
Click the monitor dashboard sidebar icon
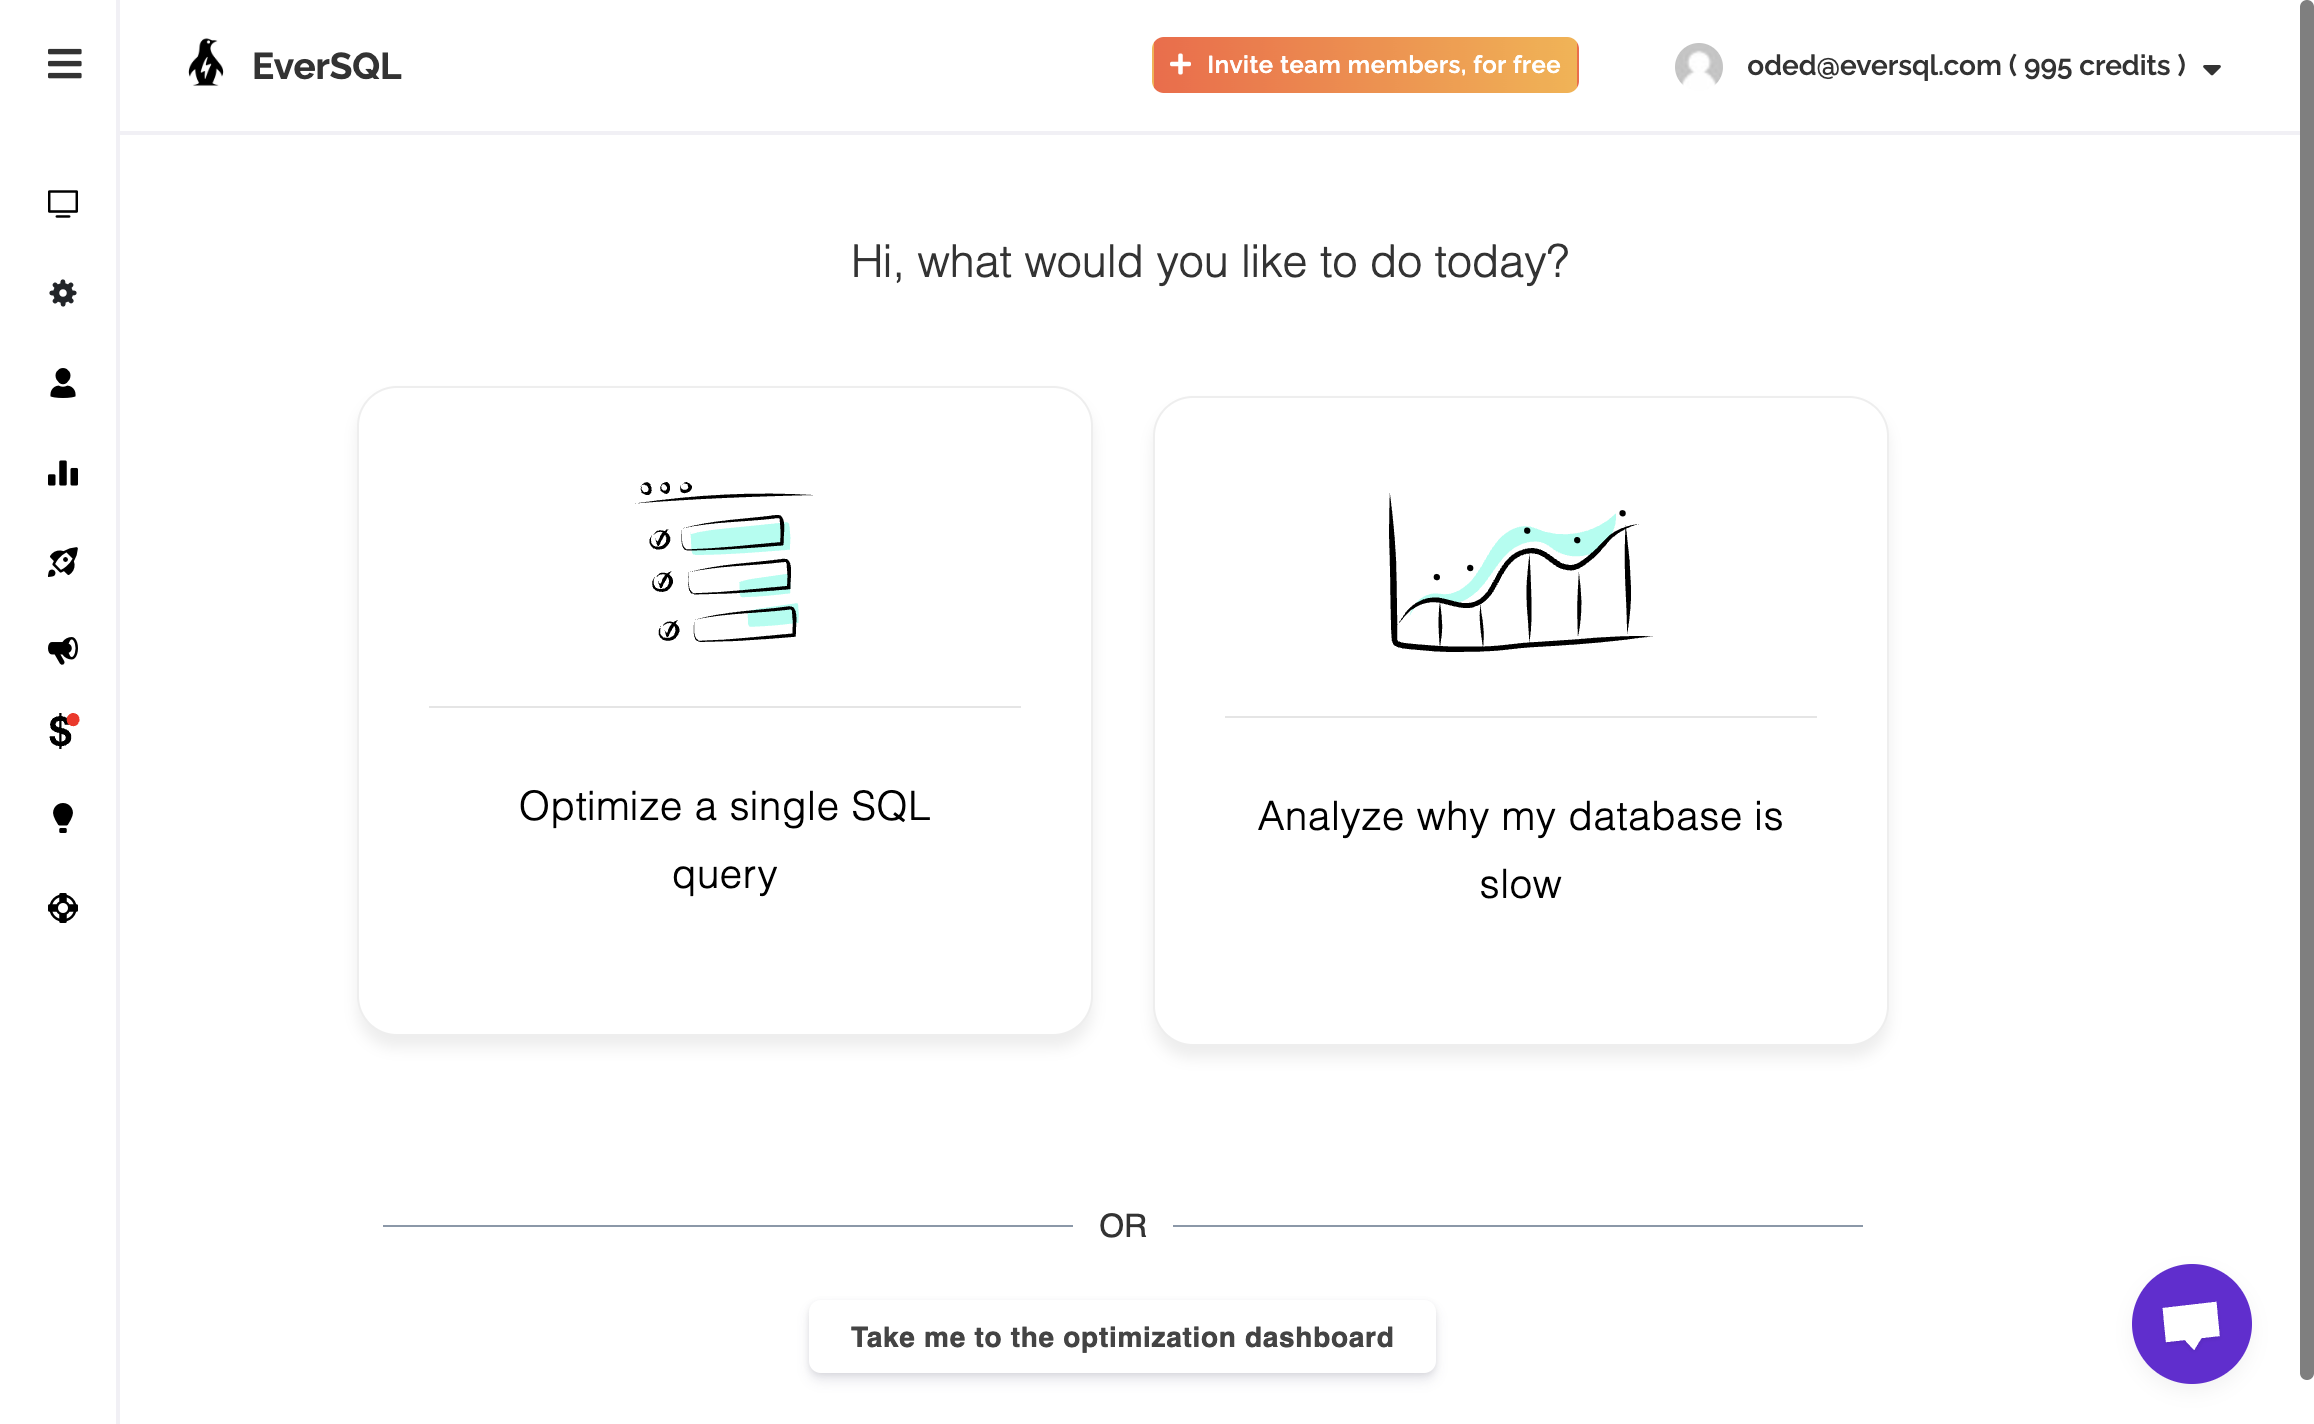pyautogui.click(x=63, y=204)
